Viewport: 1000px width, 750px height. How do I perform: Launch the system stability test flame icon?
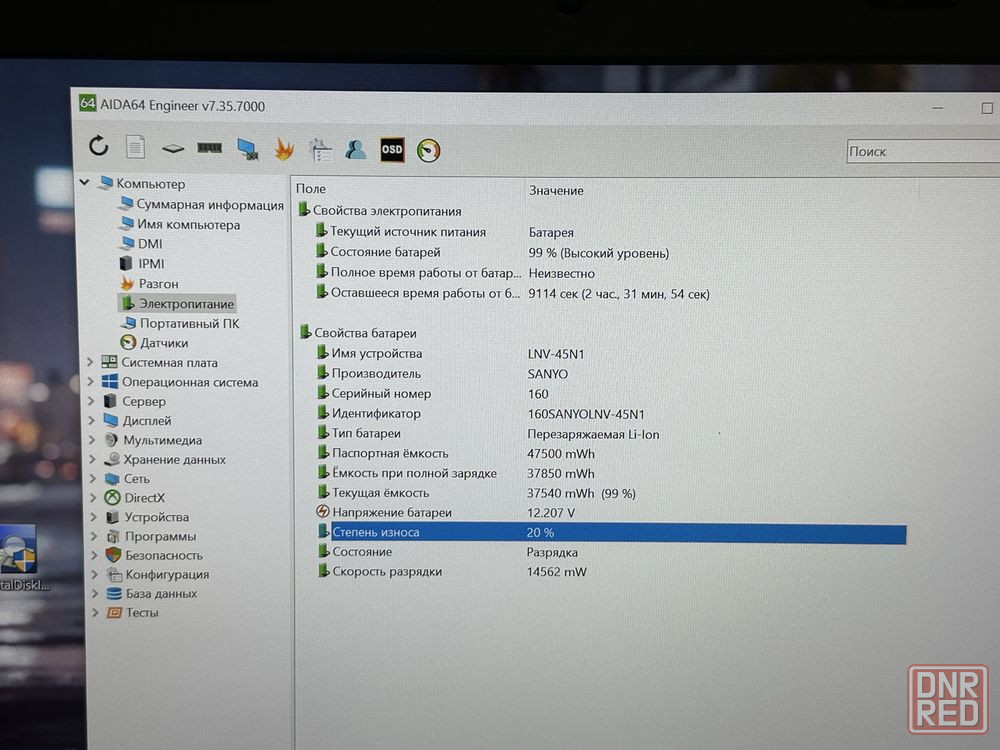click(284, 150)
